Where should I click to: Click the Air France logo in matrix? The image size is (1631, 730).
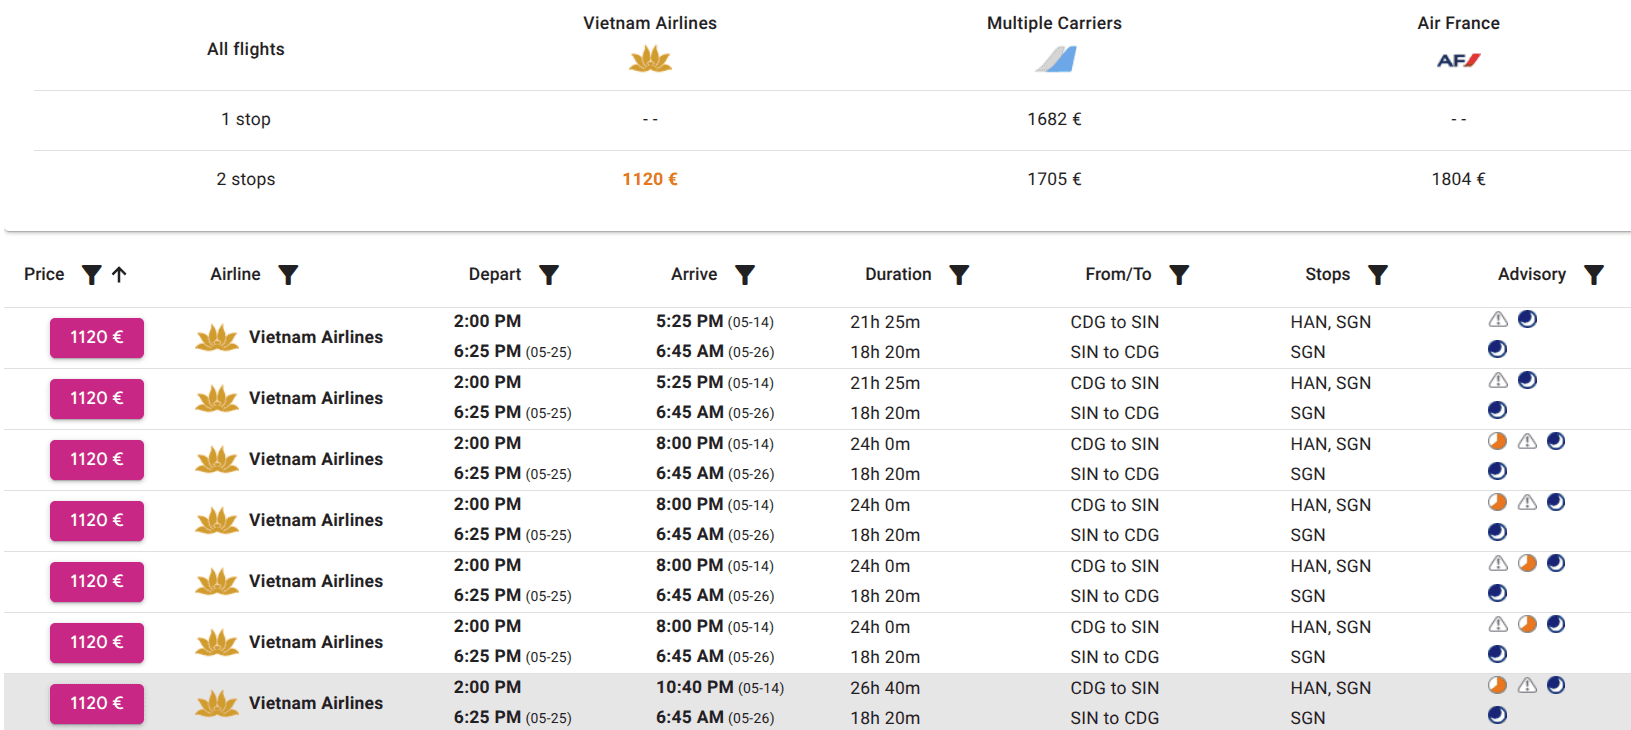(1458, 61)
